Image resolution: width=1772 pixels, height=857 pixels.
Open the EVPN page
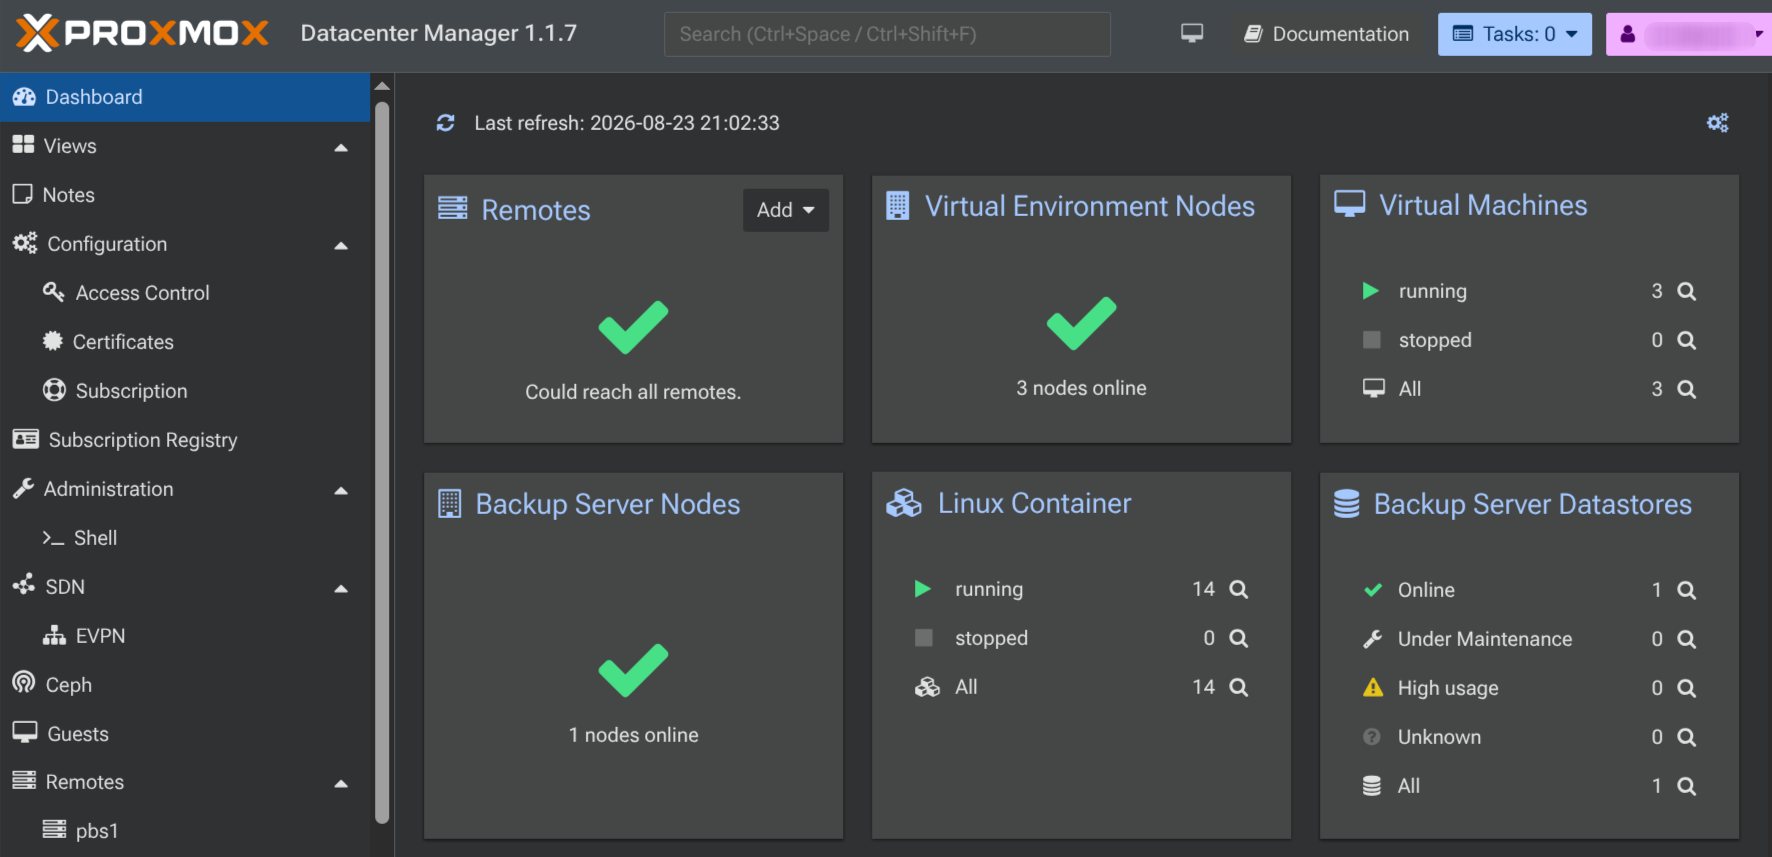185,636
